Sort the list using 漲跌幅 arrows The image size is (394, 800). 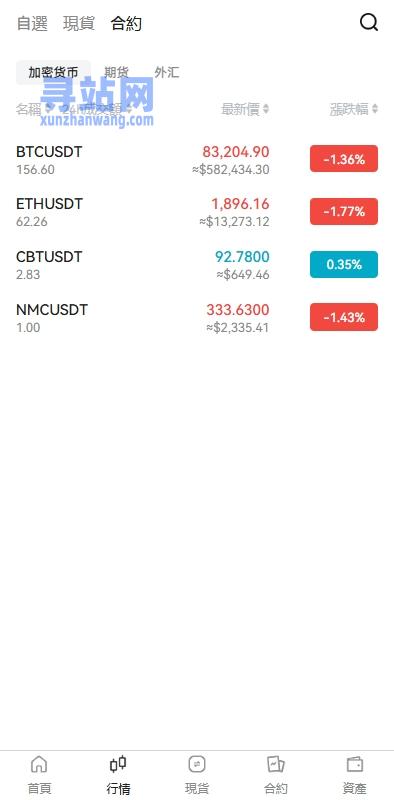[375, 109]
